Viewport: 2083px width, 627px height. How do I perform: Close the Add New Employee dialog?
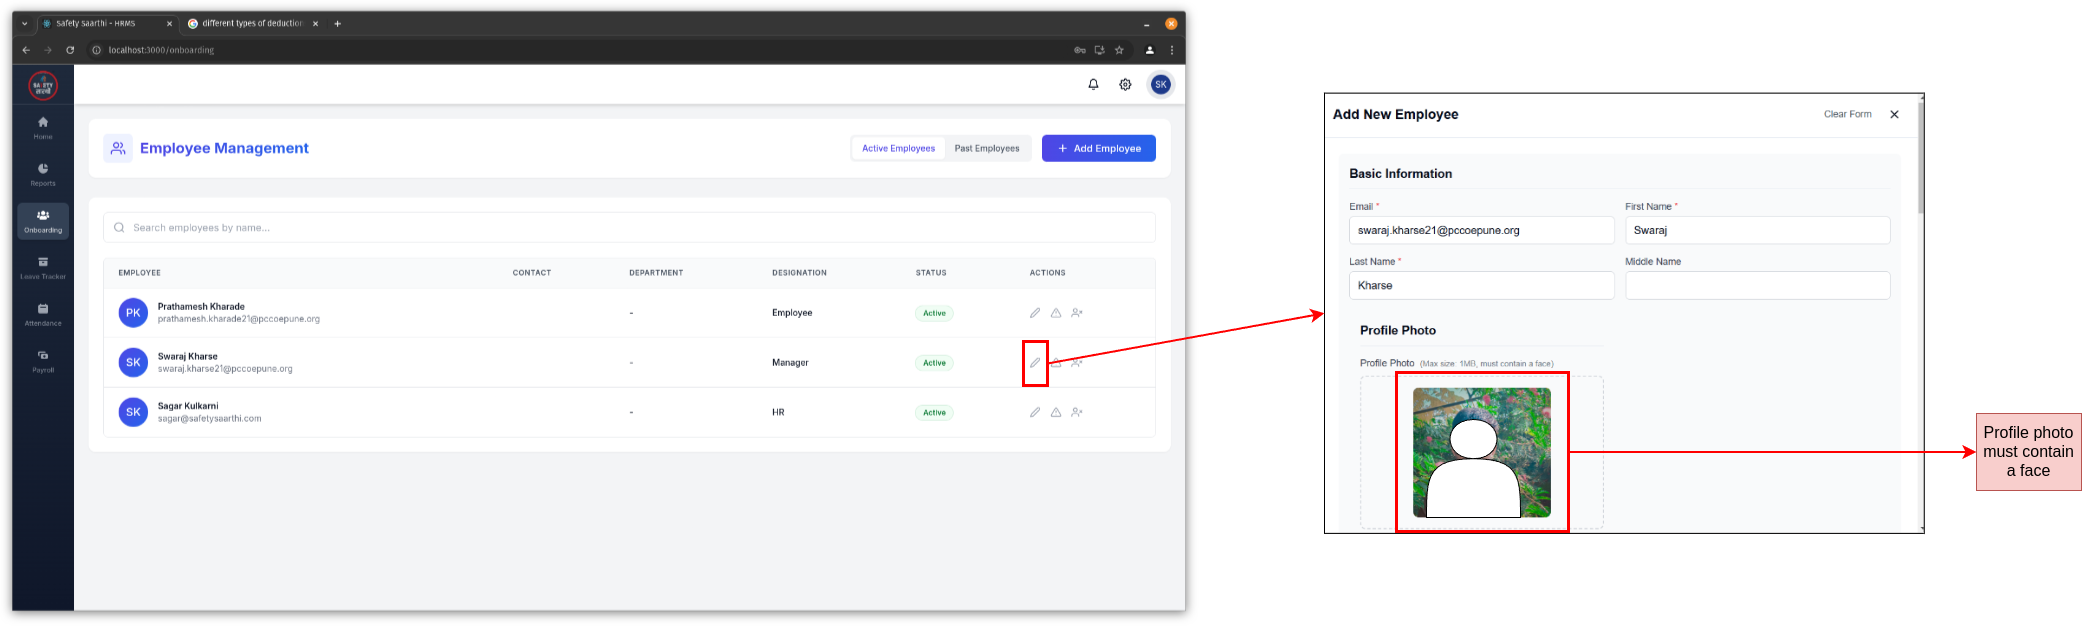pyautogui.click(x=1894, y=114)
